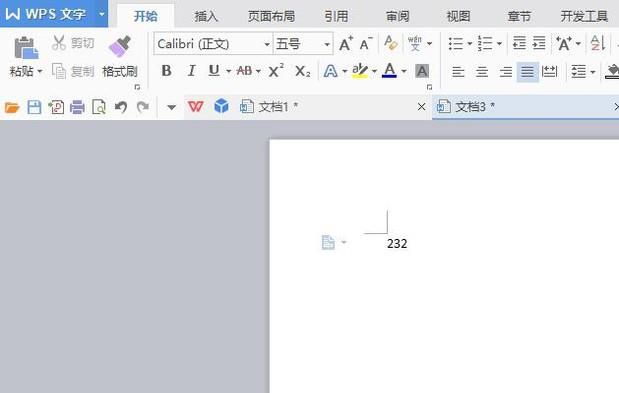
Task: Click the numbered list icon
Action: point(485,43)
